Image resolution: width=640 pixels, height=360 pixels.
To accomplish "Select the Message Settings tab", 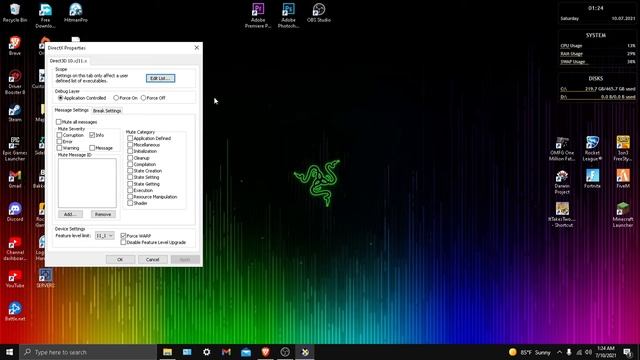I will pyautogui.click(x=71, y=110).
